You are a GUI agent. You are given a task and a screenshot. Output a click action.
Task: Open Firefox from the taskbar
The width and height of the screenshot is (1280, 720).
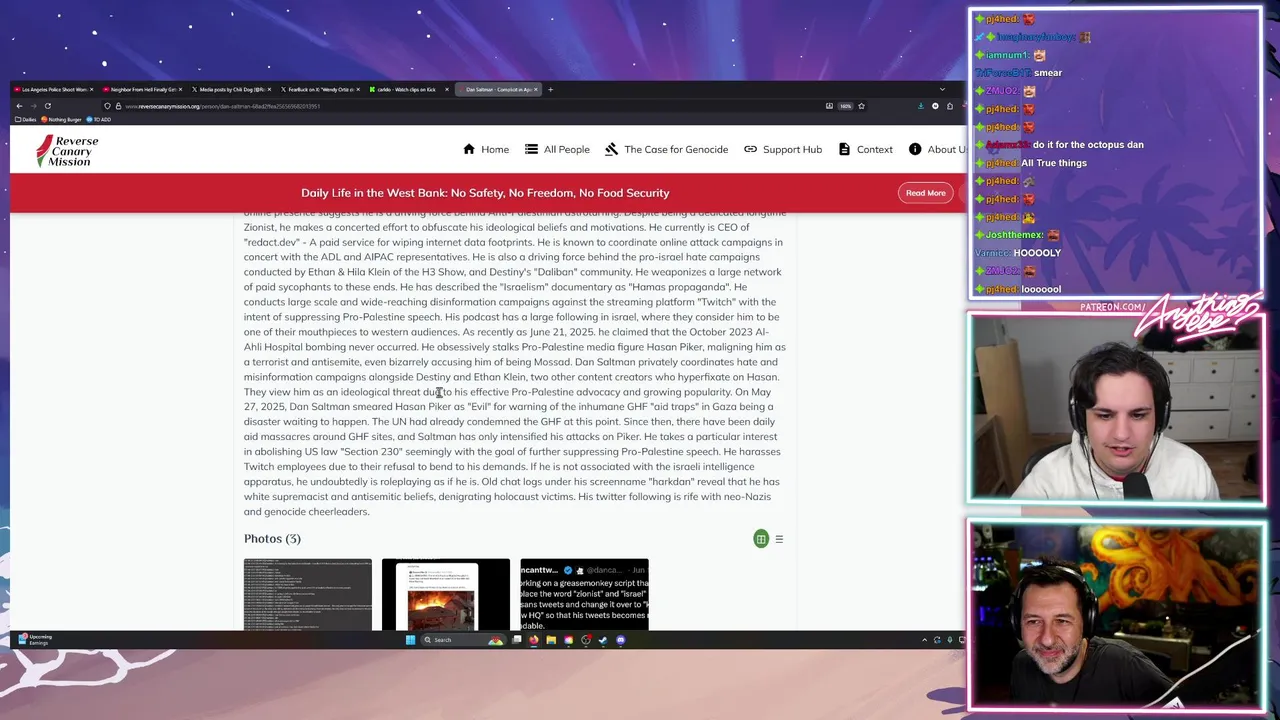pos(534,640)
